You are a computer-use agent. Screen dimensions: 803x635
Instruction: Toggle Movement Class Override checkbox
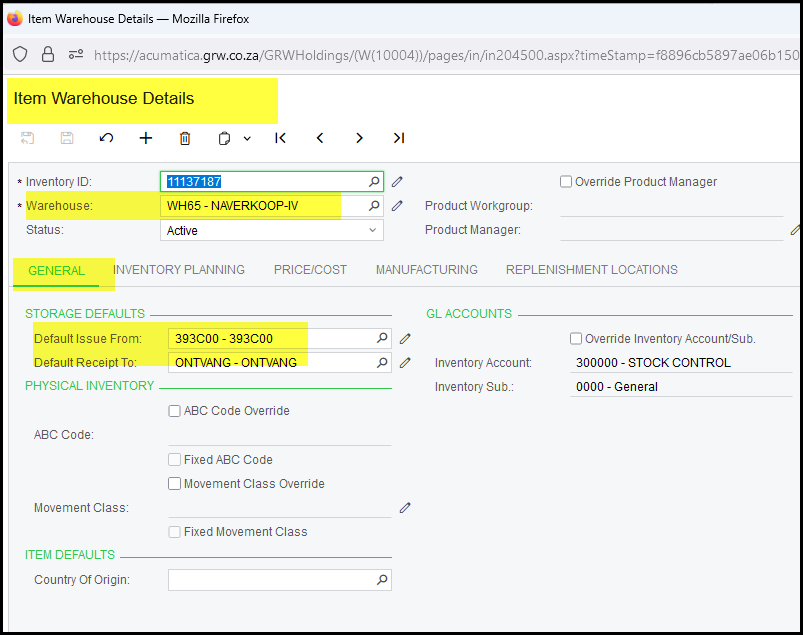click(175, 484)
